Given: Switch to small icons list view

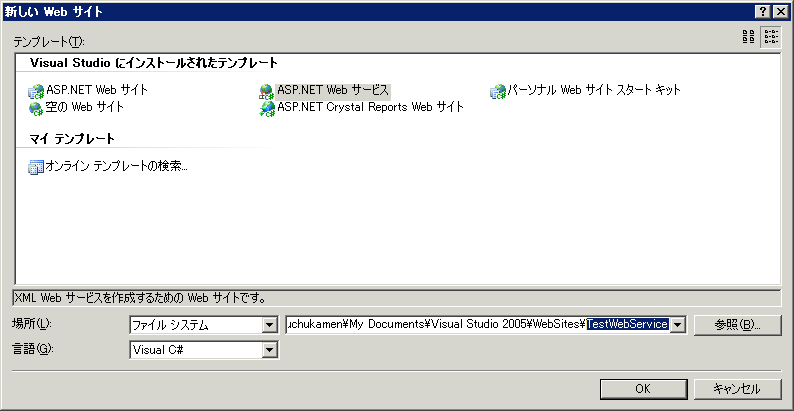Looking at the screenshot, I should [772, 36].
